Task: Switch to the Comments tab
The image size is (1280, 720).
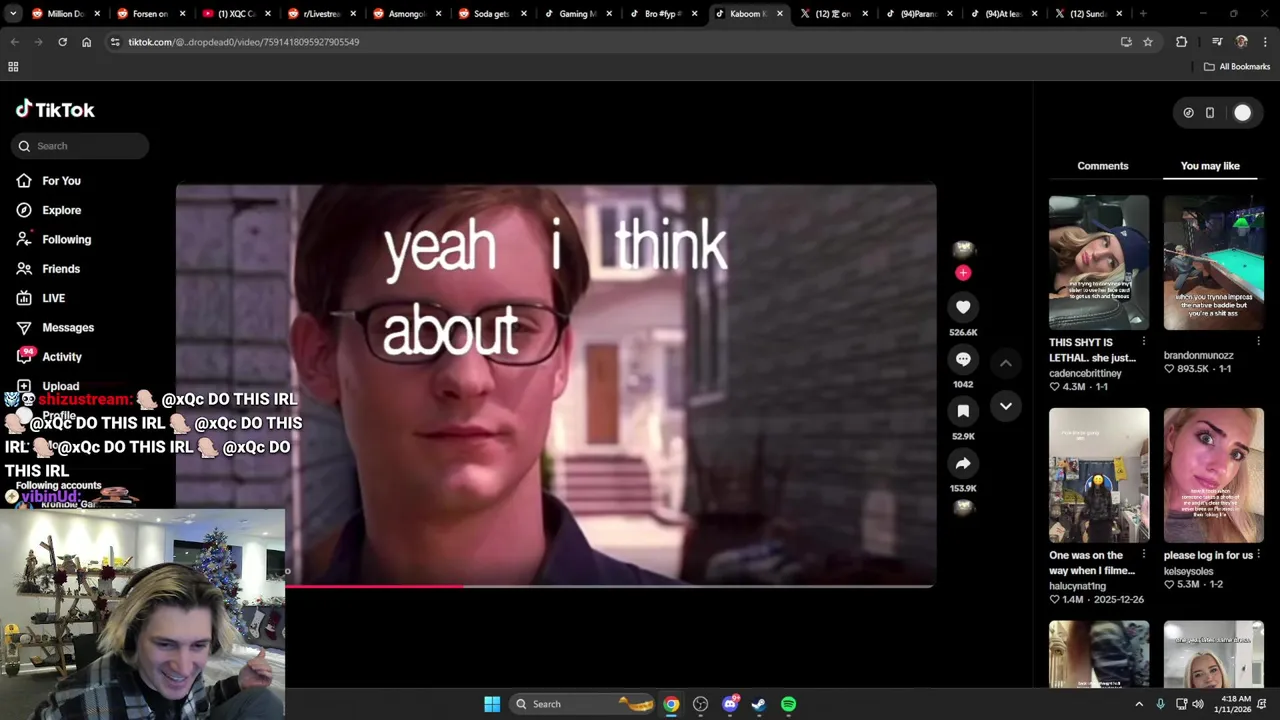Action: pos(1103,166)
